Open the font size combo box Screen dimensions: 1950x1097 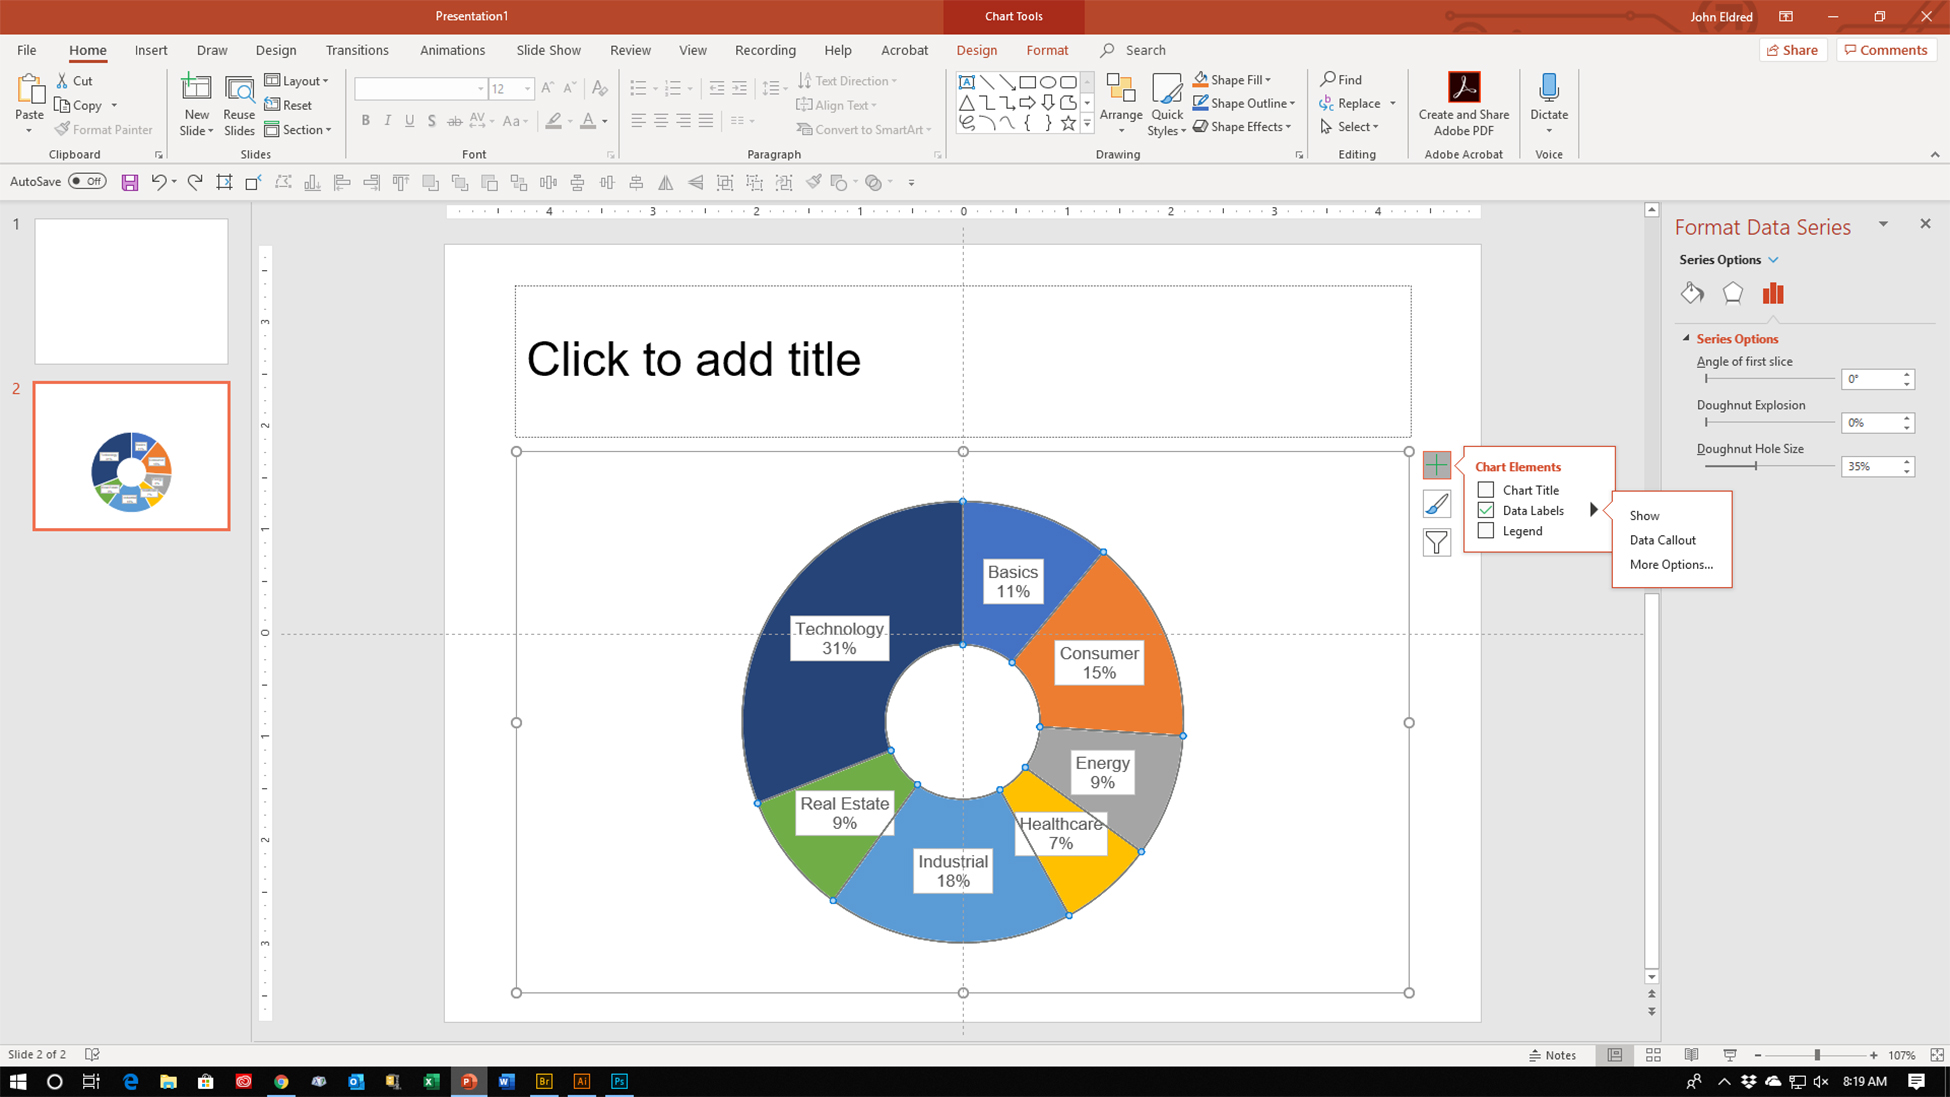[x=511, y=89]
